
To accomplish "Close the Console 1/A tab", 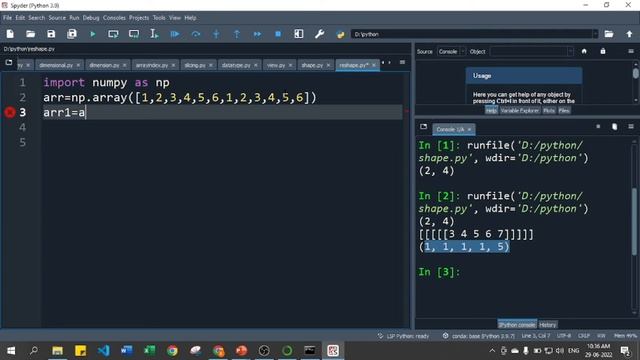I will pos(469,129).
